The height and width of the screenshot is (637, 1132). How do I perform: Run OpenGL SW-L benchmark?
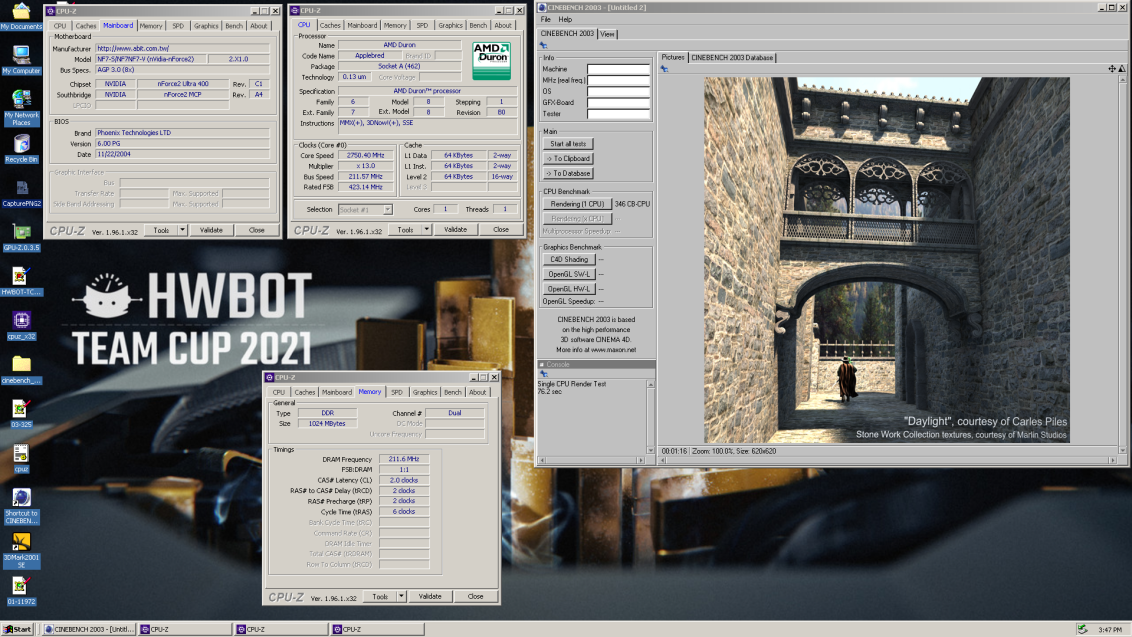point(569,274)
